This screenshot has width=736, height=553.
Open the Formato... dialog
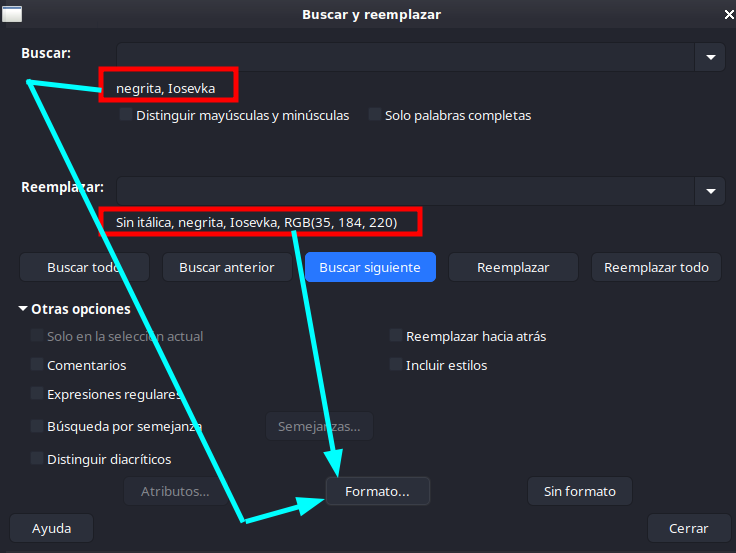[x=378, y=491]
